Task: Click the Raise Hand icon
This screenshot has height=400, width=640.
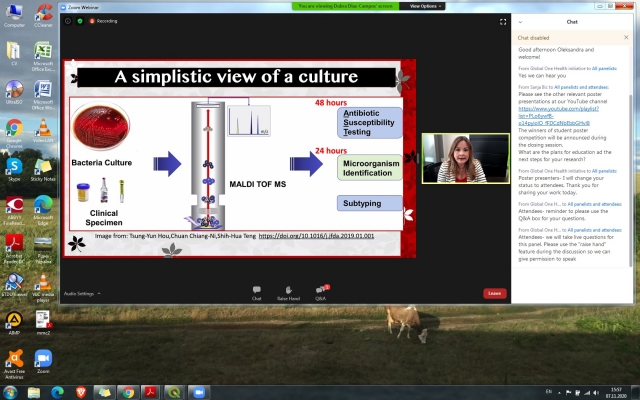Action: click(x=289, y=292)
